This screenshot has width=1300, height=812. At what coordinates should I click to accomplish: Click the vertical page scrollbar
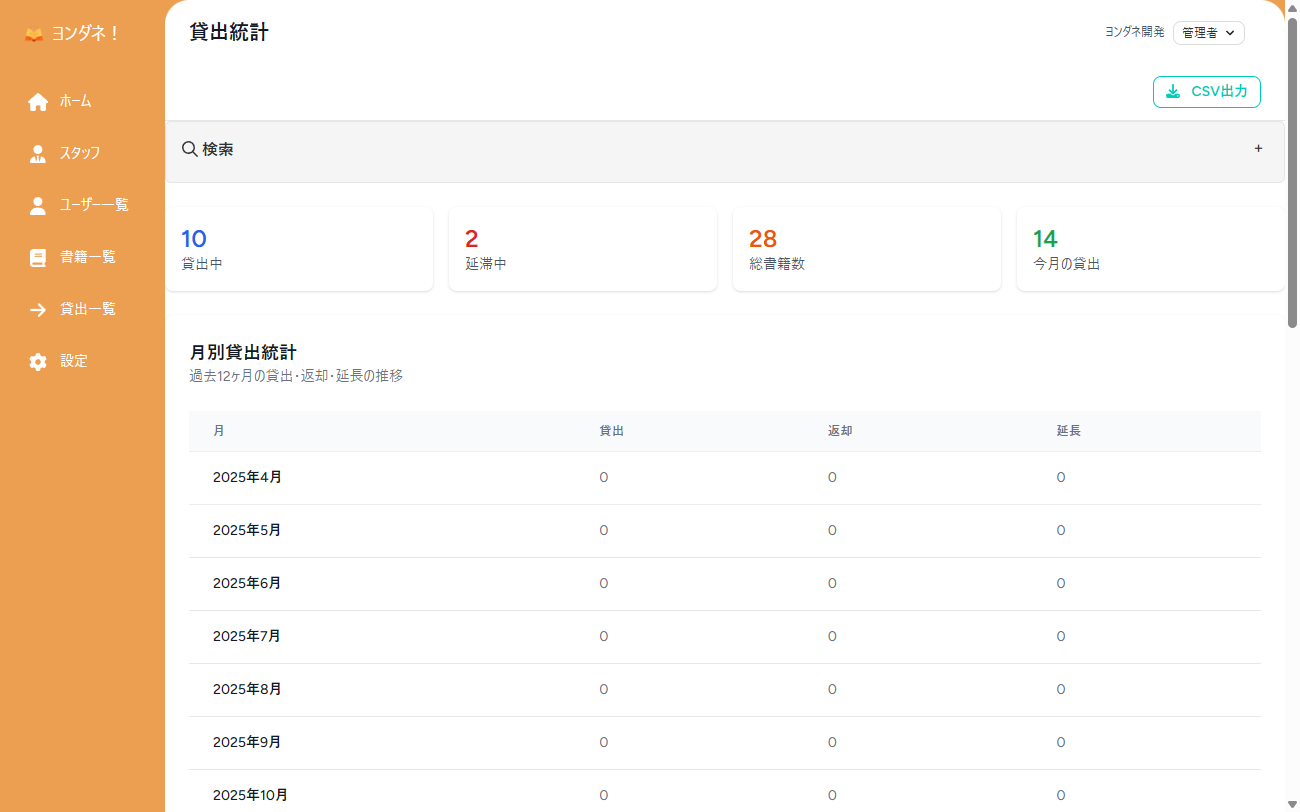[1292, 180]
